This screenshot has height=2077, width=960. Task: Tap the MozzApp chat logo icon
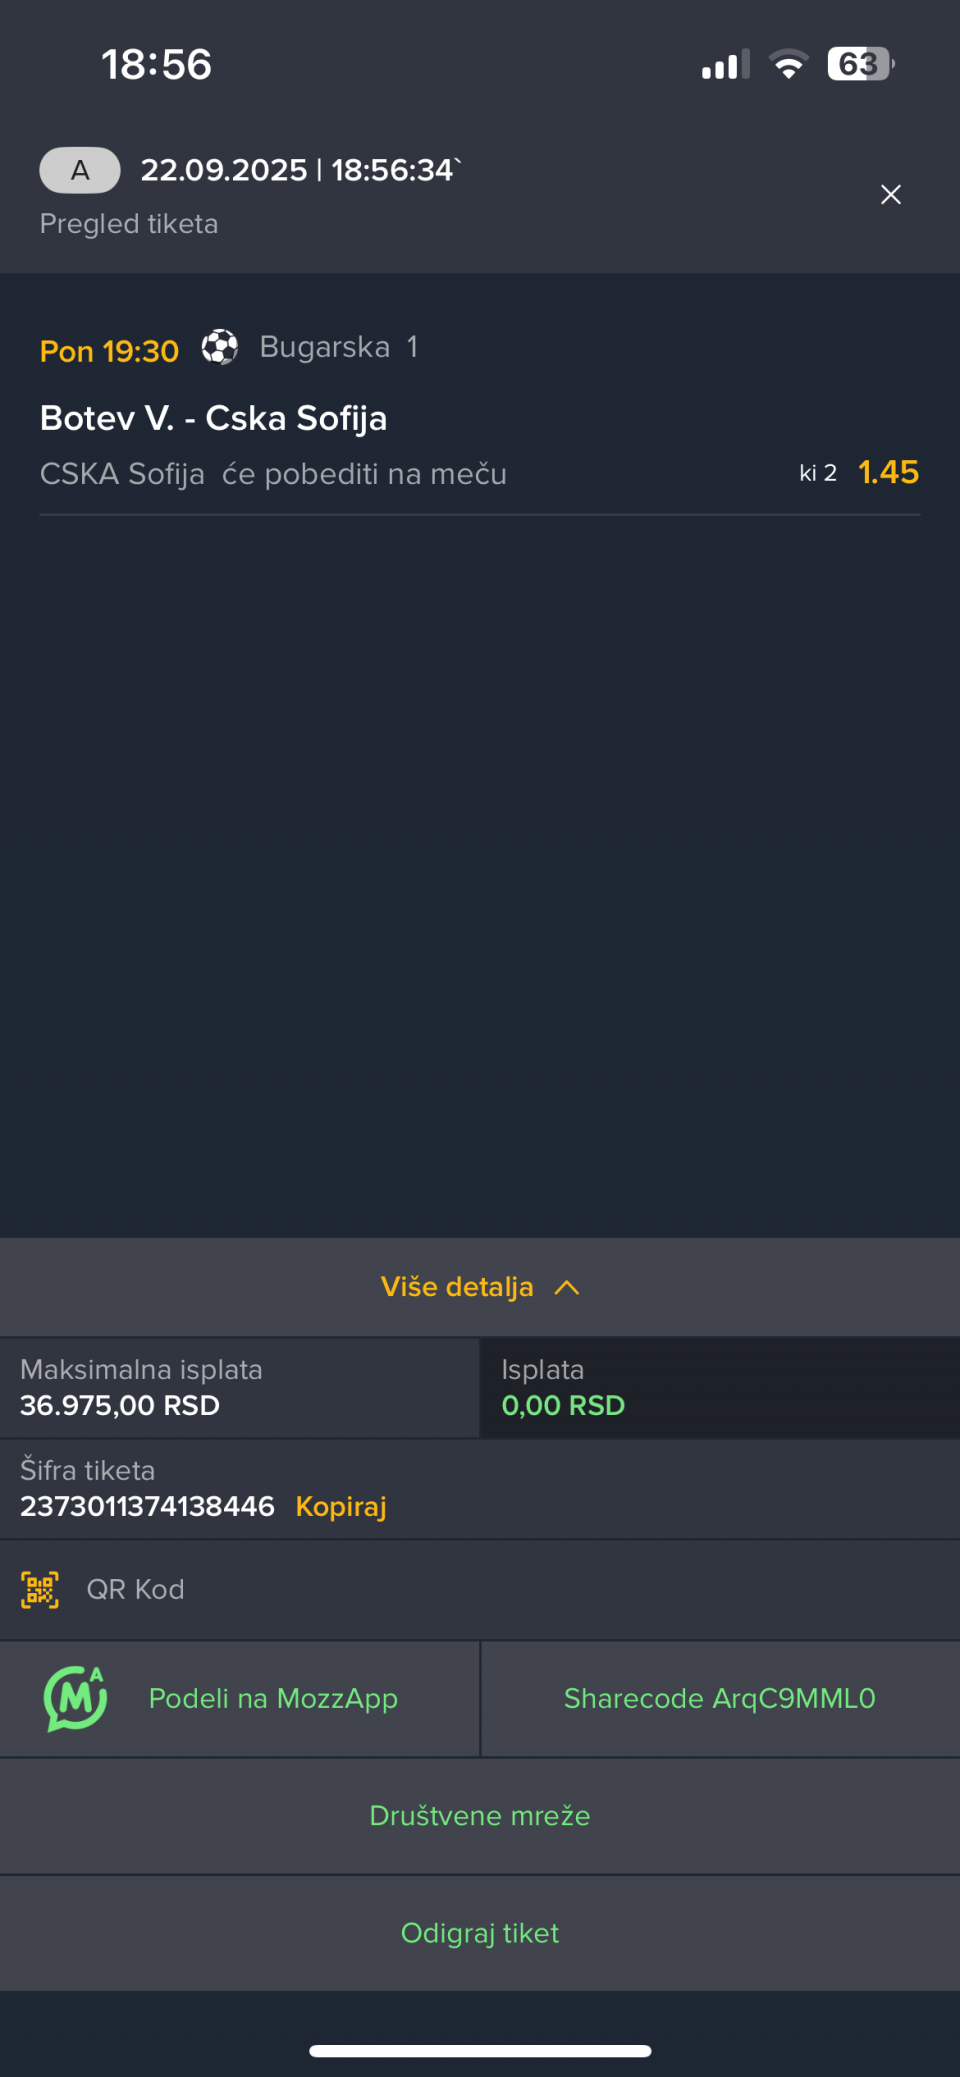click(x=75, y=1698)
